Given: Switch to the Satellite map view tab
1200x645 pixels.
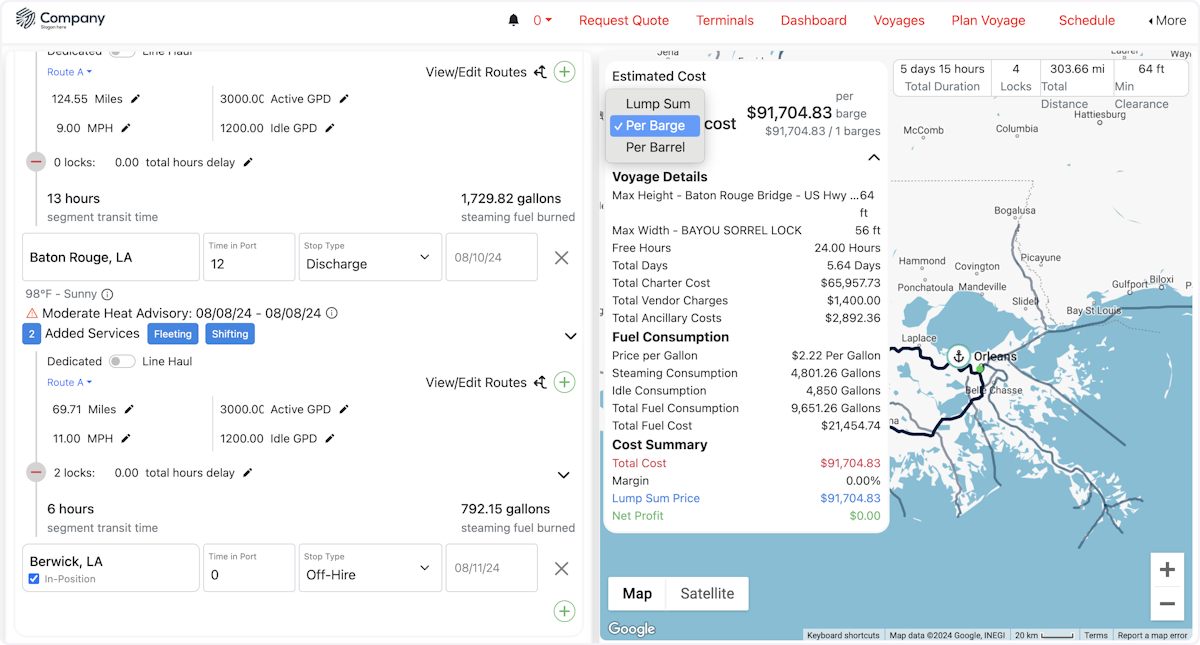Looking at the screenshot, I should tap(706, 593).
